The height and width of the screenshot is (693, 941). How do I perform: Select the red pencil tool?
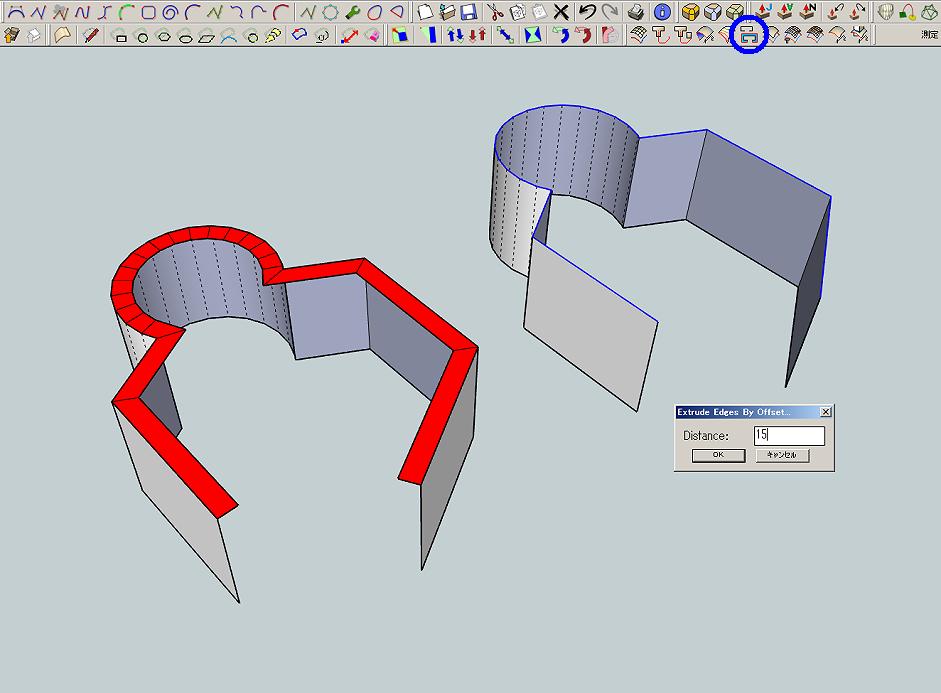click(91, 35)
